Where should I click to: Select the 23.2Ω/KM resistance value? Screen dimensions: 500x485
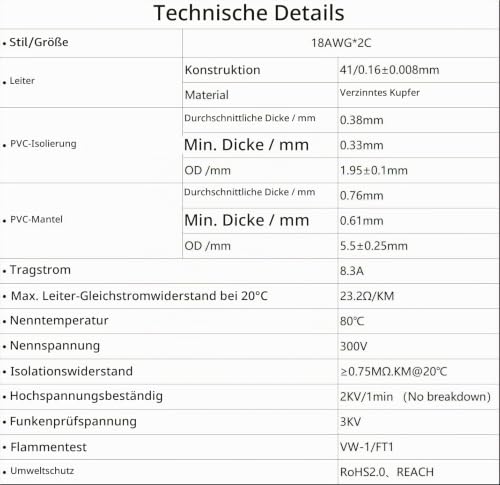(367, 296)
